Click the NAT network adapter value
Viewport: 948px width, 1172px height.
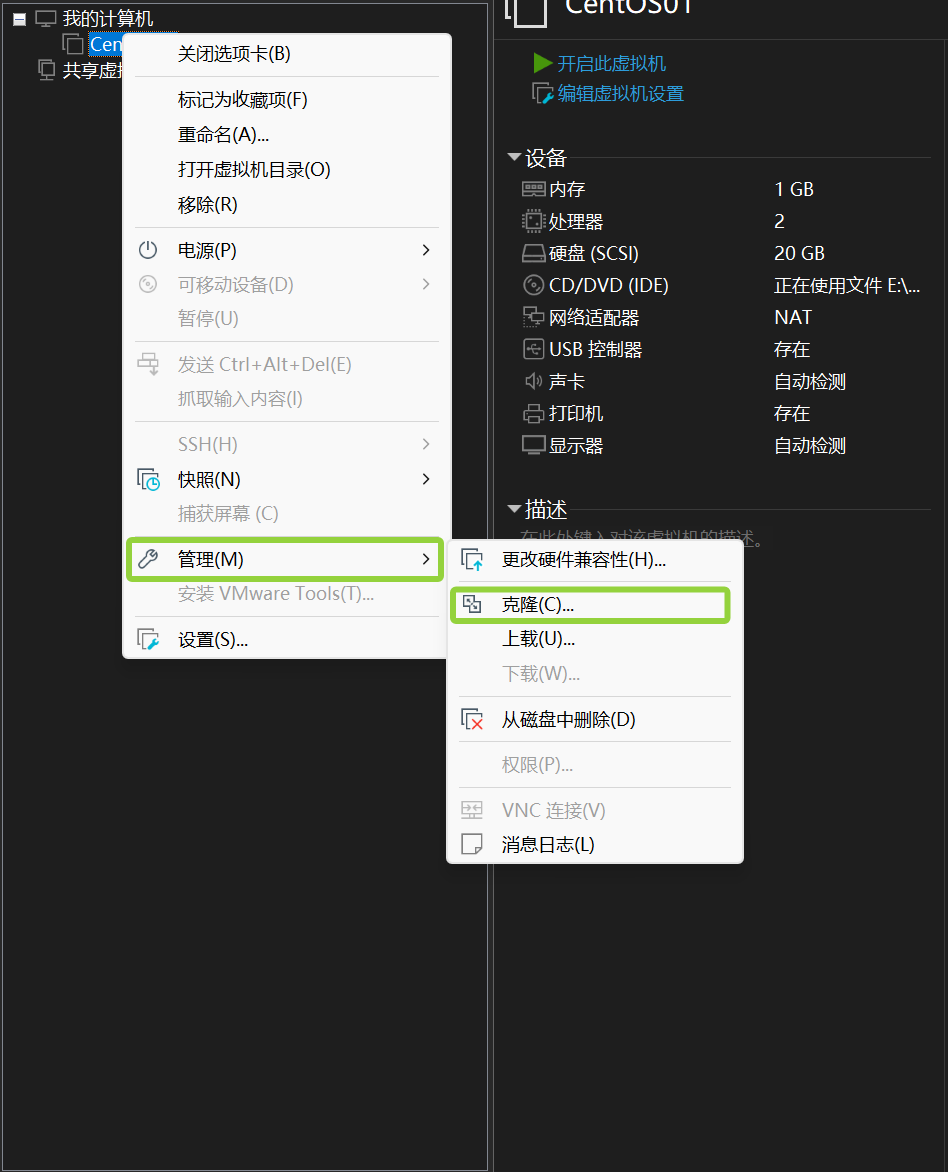coord(793,317)
